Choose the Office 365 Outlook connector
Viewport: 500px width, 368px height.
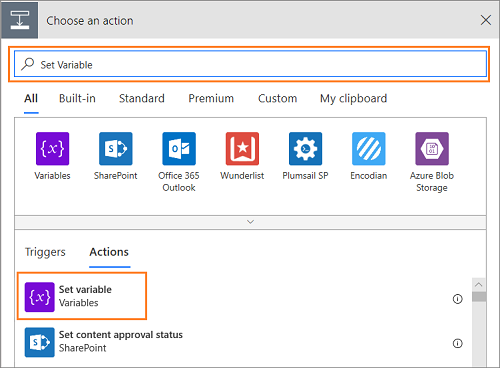pos(179,149)
